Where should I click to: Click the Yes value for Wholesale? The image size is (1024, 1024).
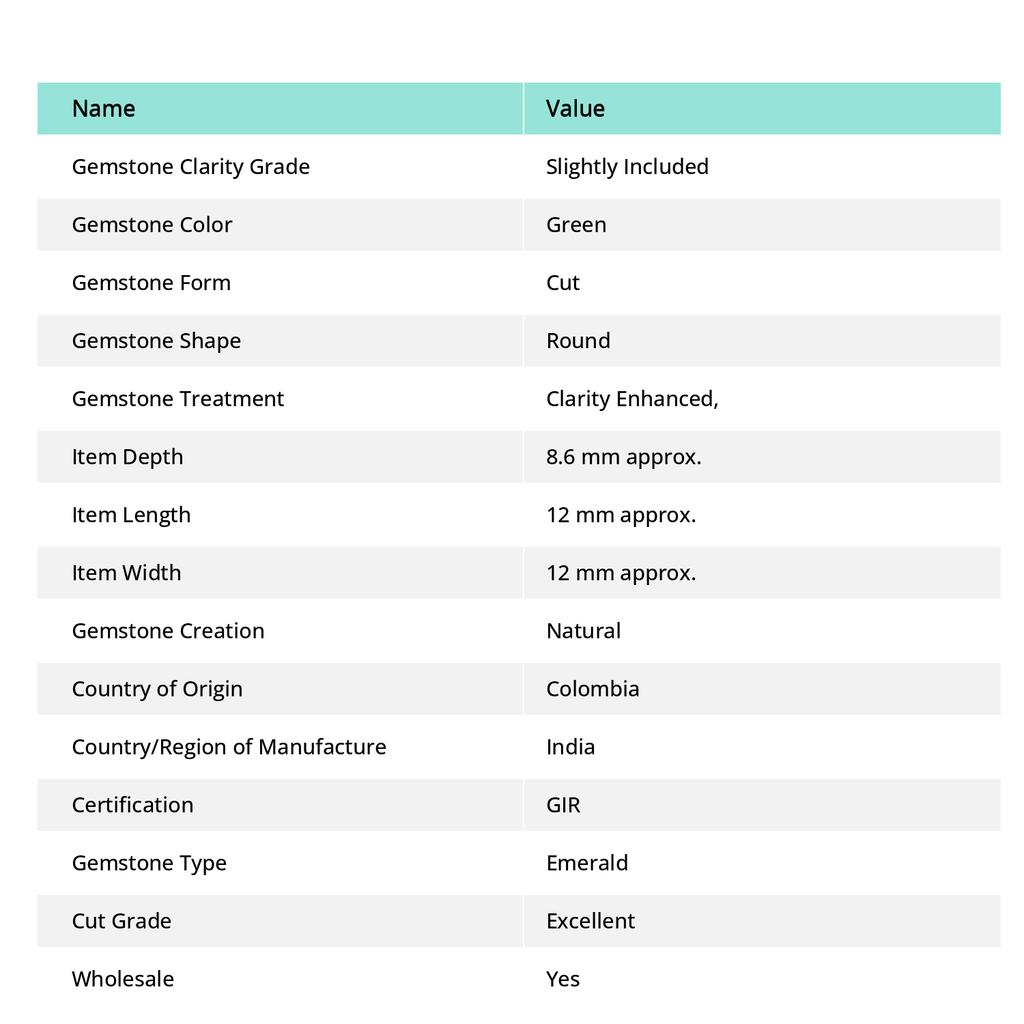point(563,978)
